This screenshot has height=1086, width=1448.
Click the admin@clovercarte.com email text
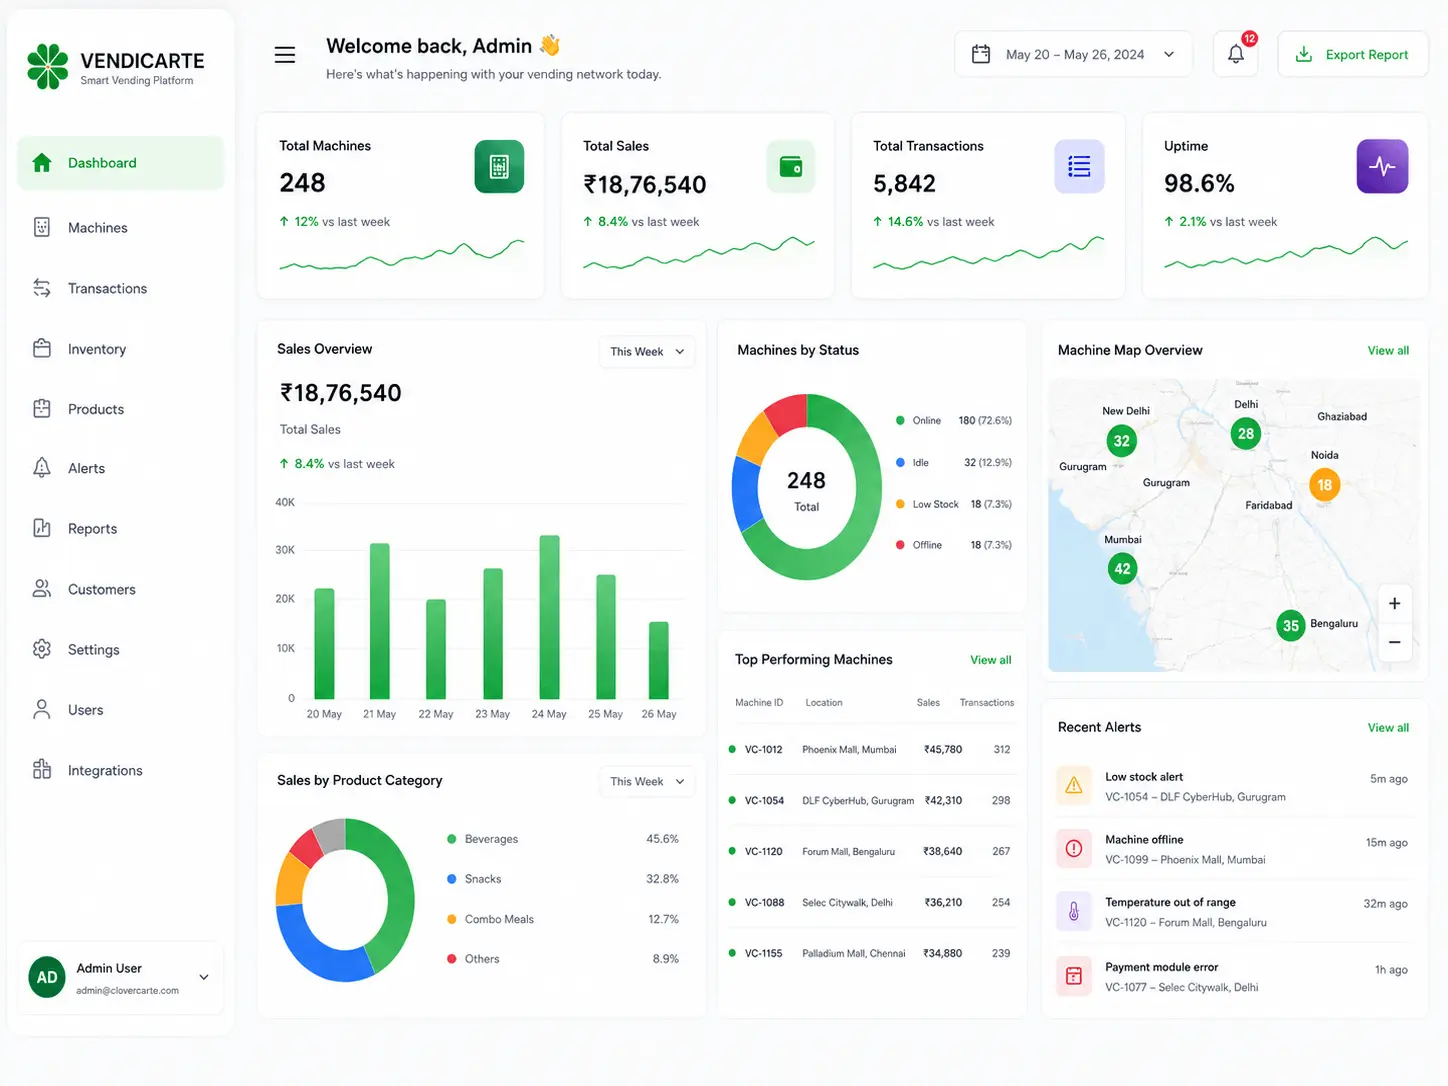pos(127,991)
